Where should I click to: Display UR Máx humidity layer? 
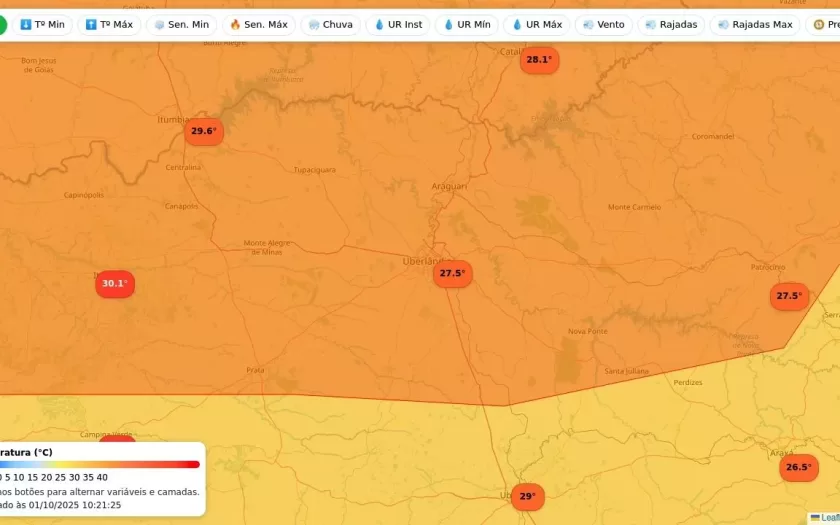pos(536,24)
